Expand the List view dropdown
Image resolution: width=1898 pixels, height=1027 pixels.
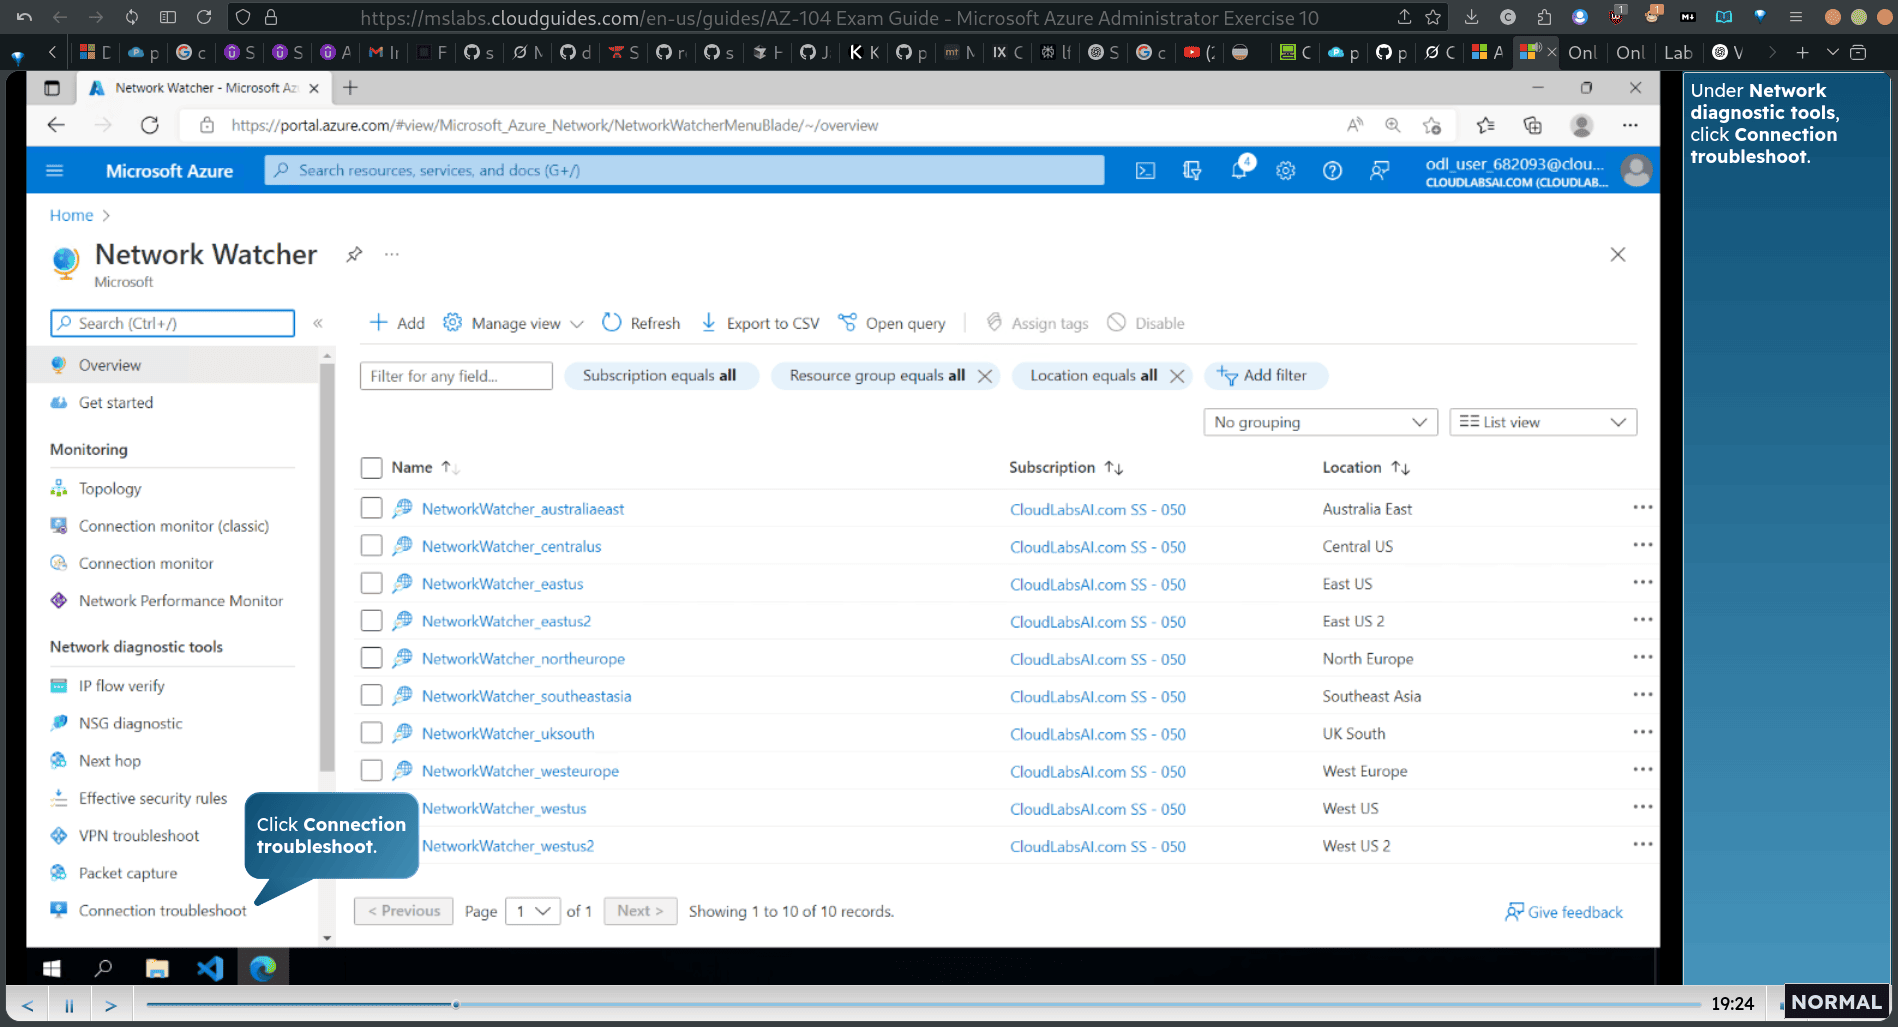tap(1542, 422)
